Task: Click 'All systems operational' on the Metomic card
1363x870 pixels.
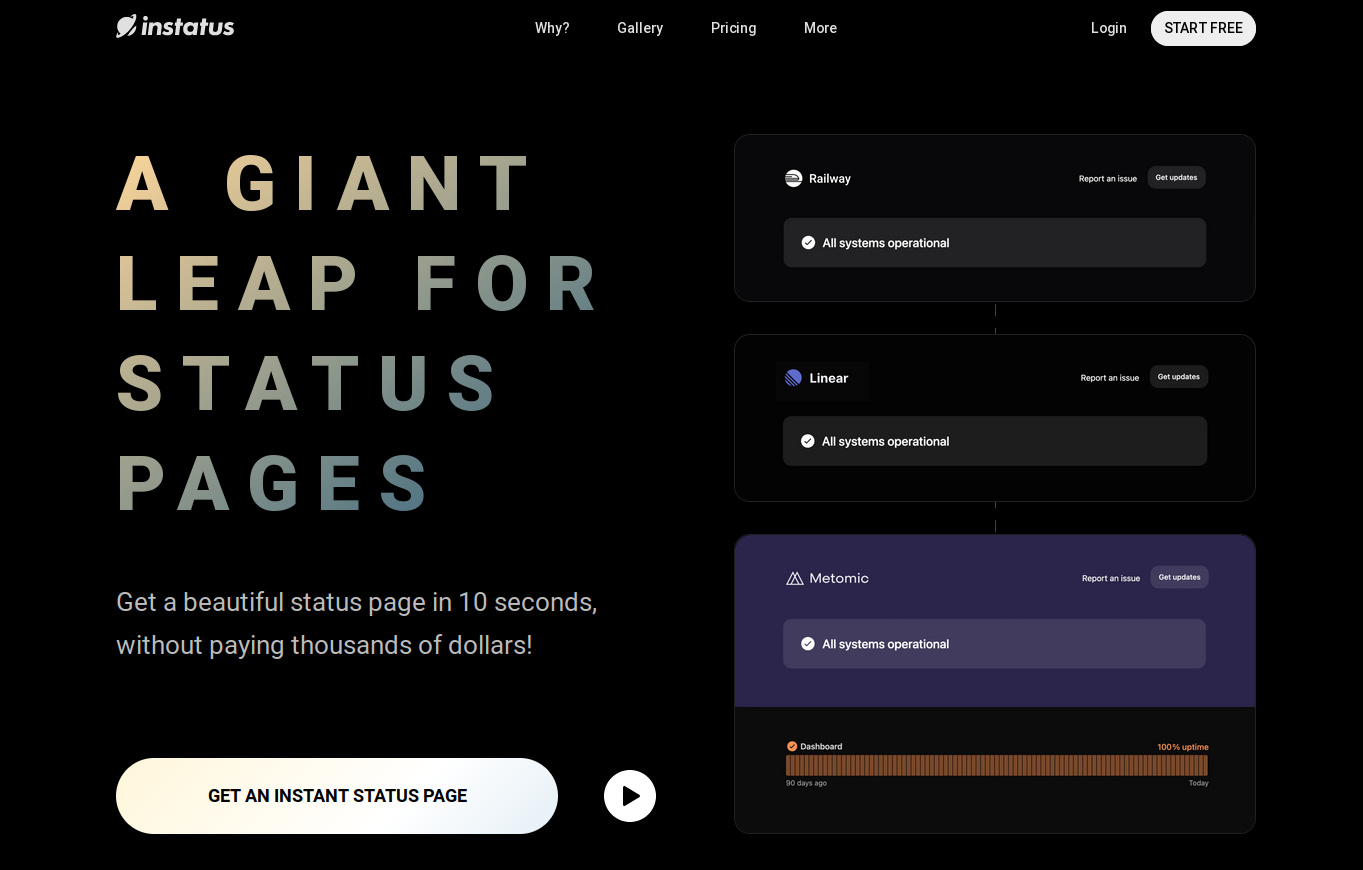Action: pyautogui.click(x=886, y=644)
